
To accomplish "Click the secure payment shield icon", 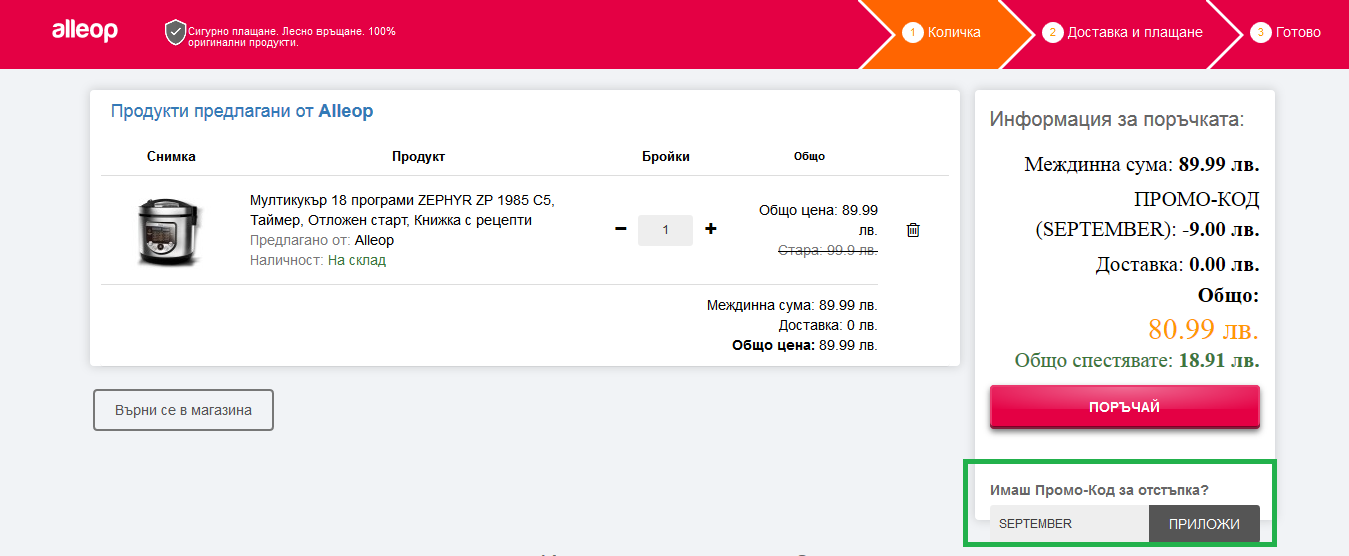I will point(175,32).
